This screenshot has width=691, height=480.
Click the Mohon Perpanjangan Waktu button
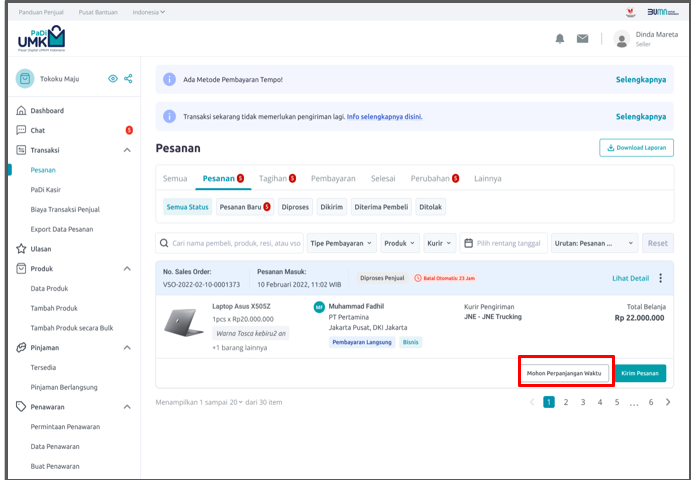[564, 373]
